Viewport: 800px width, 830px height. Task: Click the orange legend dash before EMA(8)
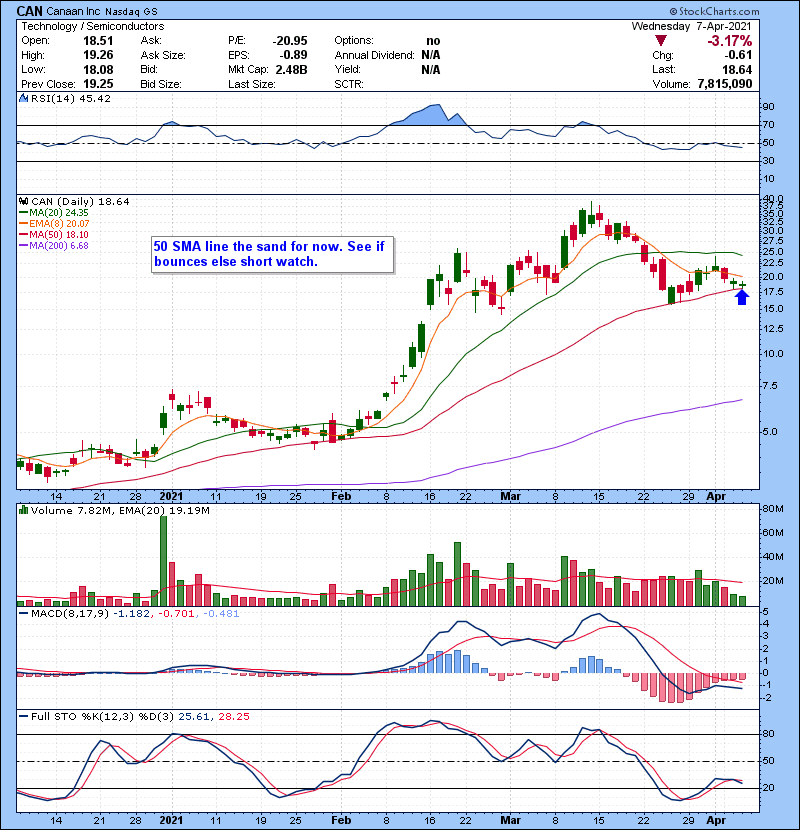pyautogui.click(x=23, y=224)
